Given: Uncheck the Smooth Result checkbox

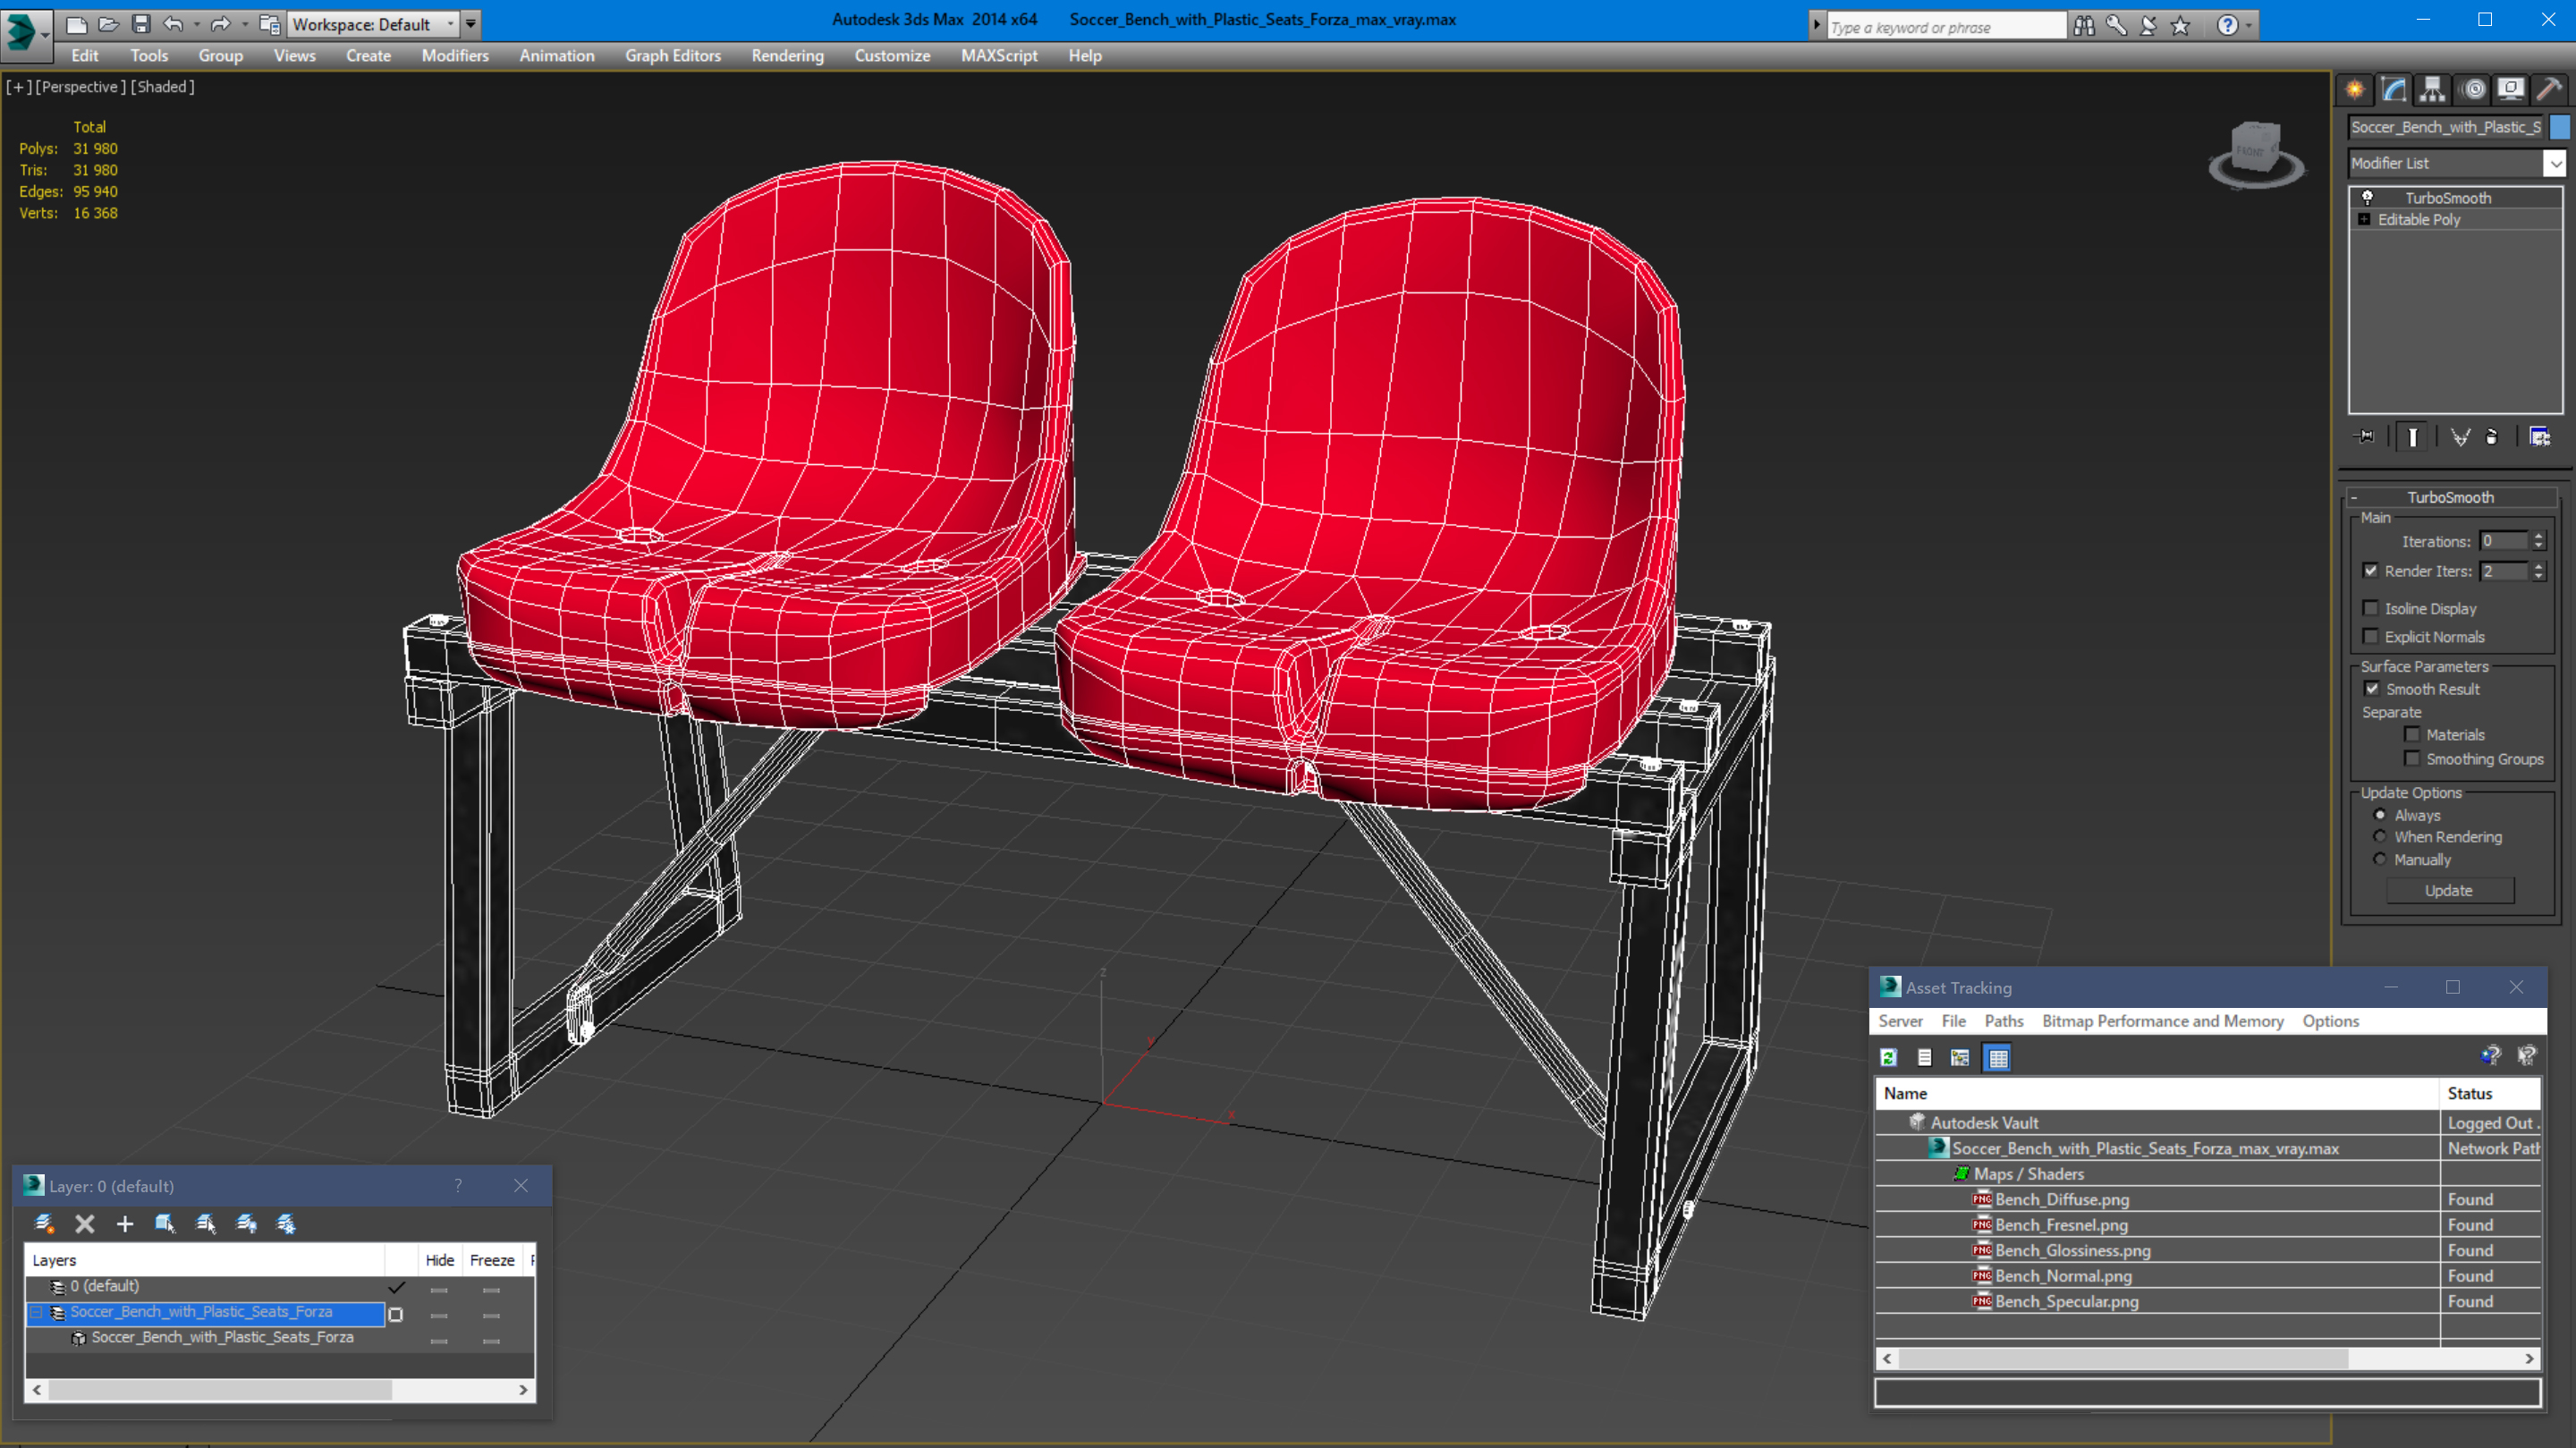Looking at the screenshot, I should point(2371,689).
